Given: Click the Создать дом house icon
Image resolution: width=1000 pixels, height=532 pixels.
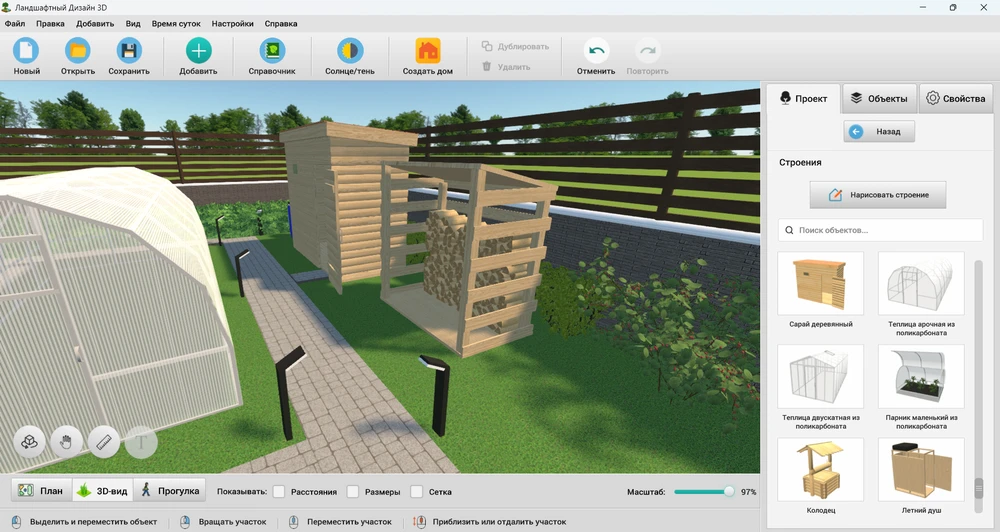Looking at the screenshot, I should point(428,51).
